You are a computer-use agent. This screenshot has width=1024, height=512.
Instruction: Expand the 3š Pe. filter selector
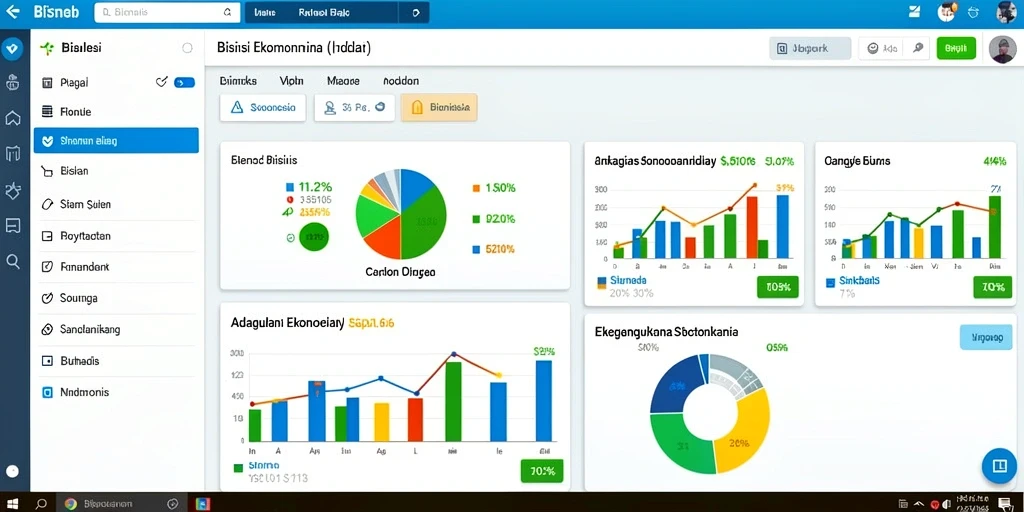[354, 108]
